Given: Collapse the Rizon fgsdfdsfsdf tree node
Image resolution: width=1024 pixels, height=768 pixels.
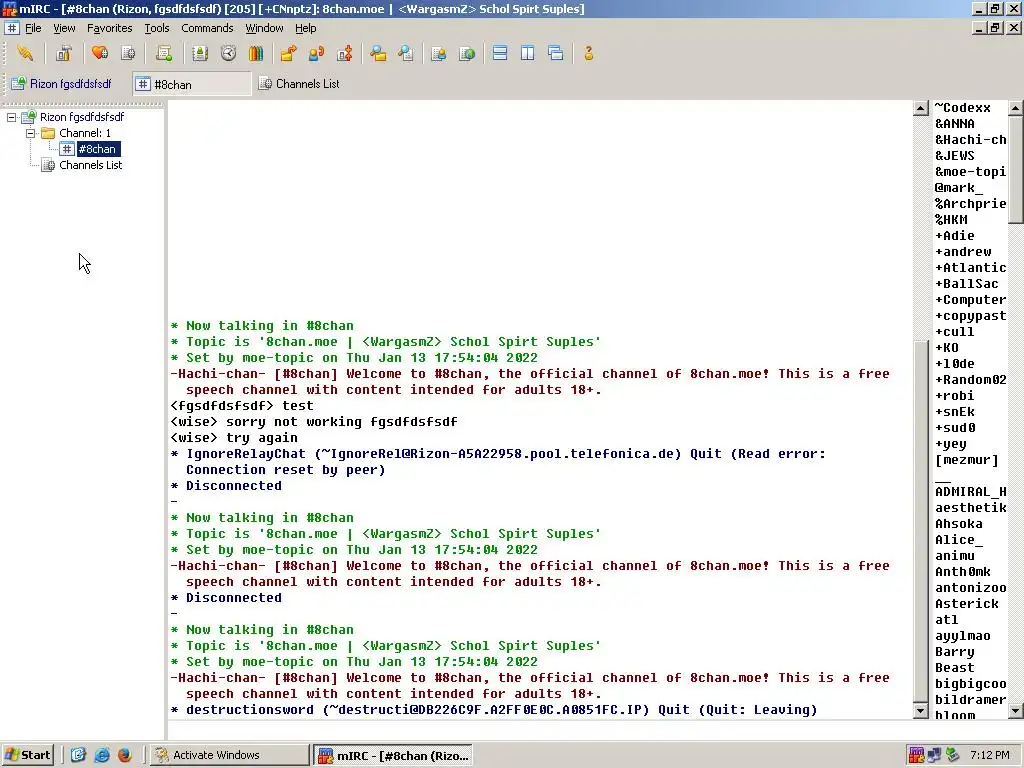Looking at the screenshot, I should [x=12, y=118].
